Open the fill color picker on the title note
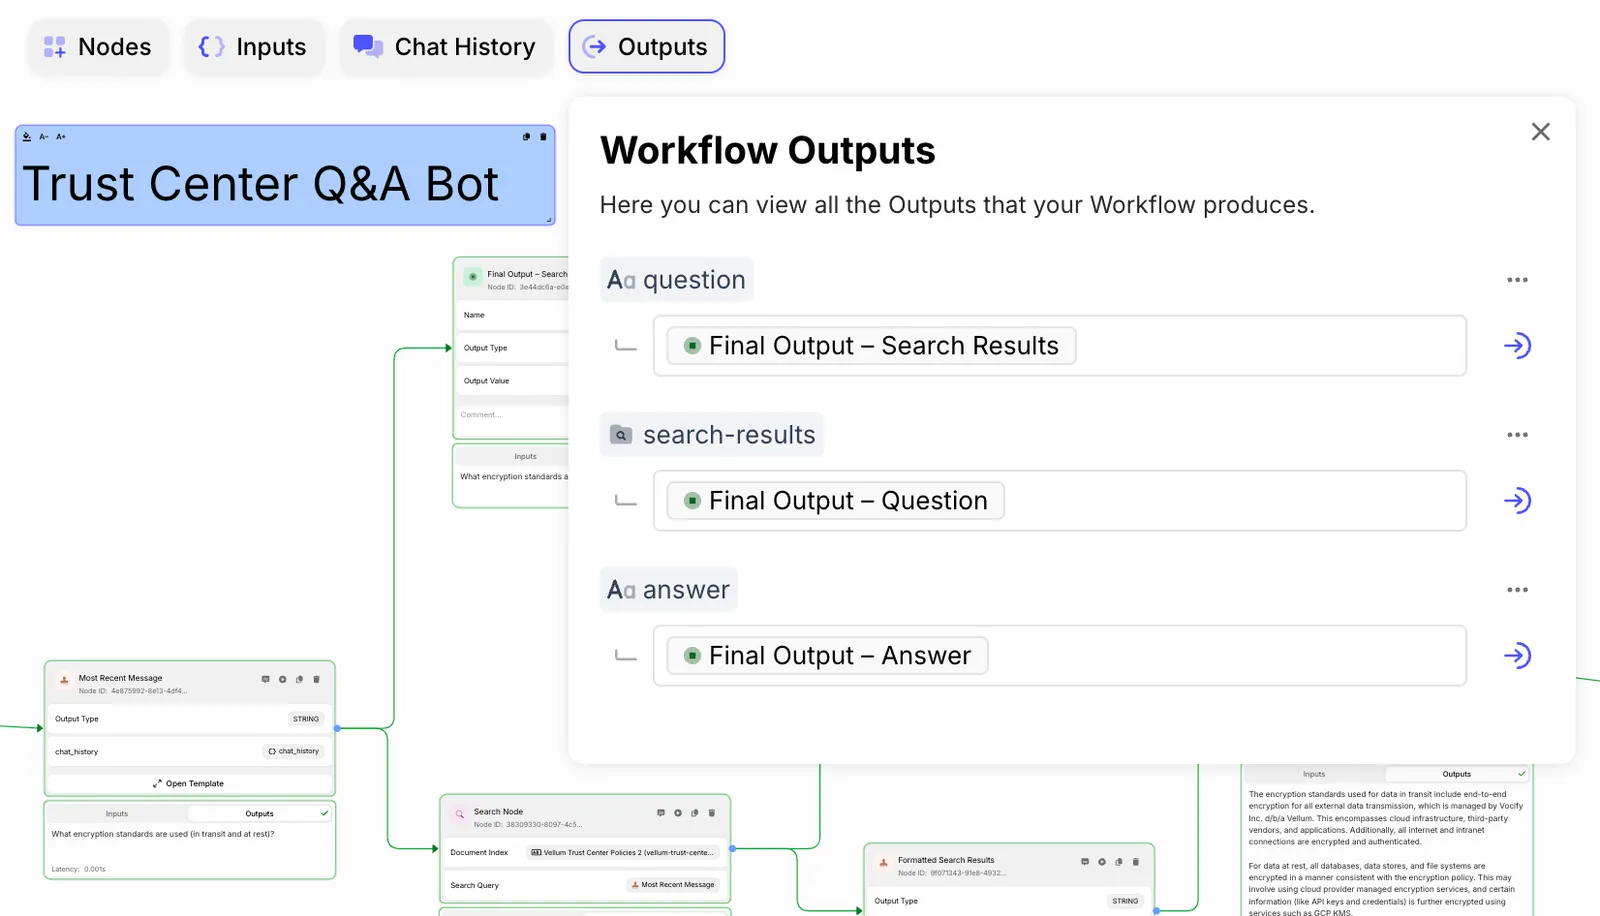This screenshot has width=1600, height=916. (27, 137)
